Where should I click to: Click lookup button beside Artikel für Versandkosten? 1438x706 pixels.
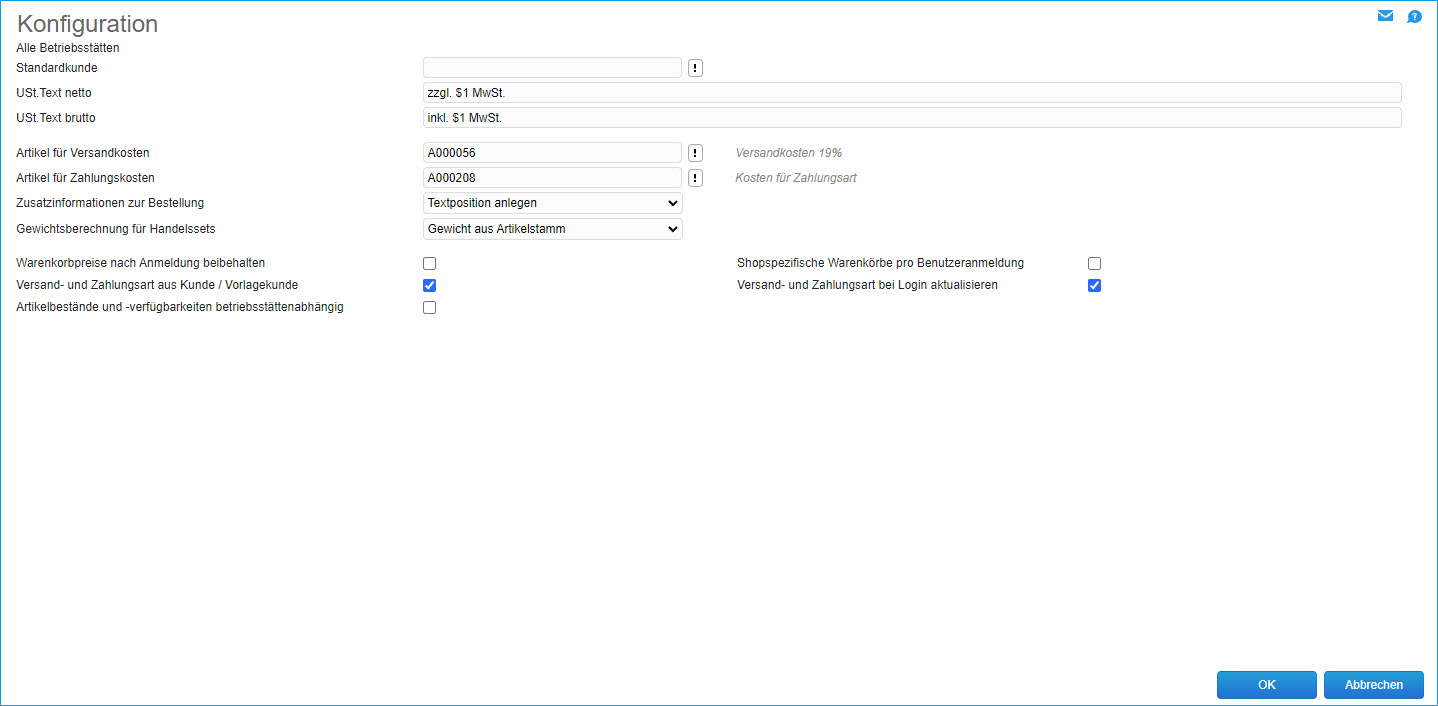[696, 153]
